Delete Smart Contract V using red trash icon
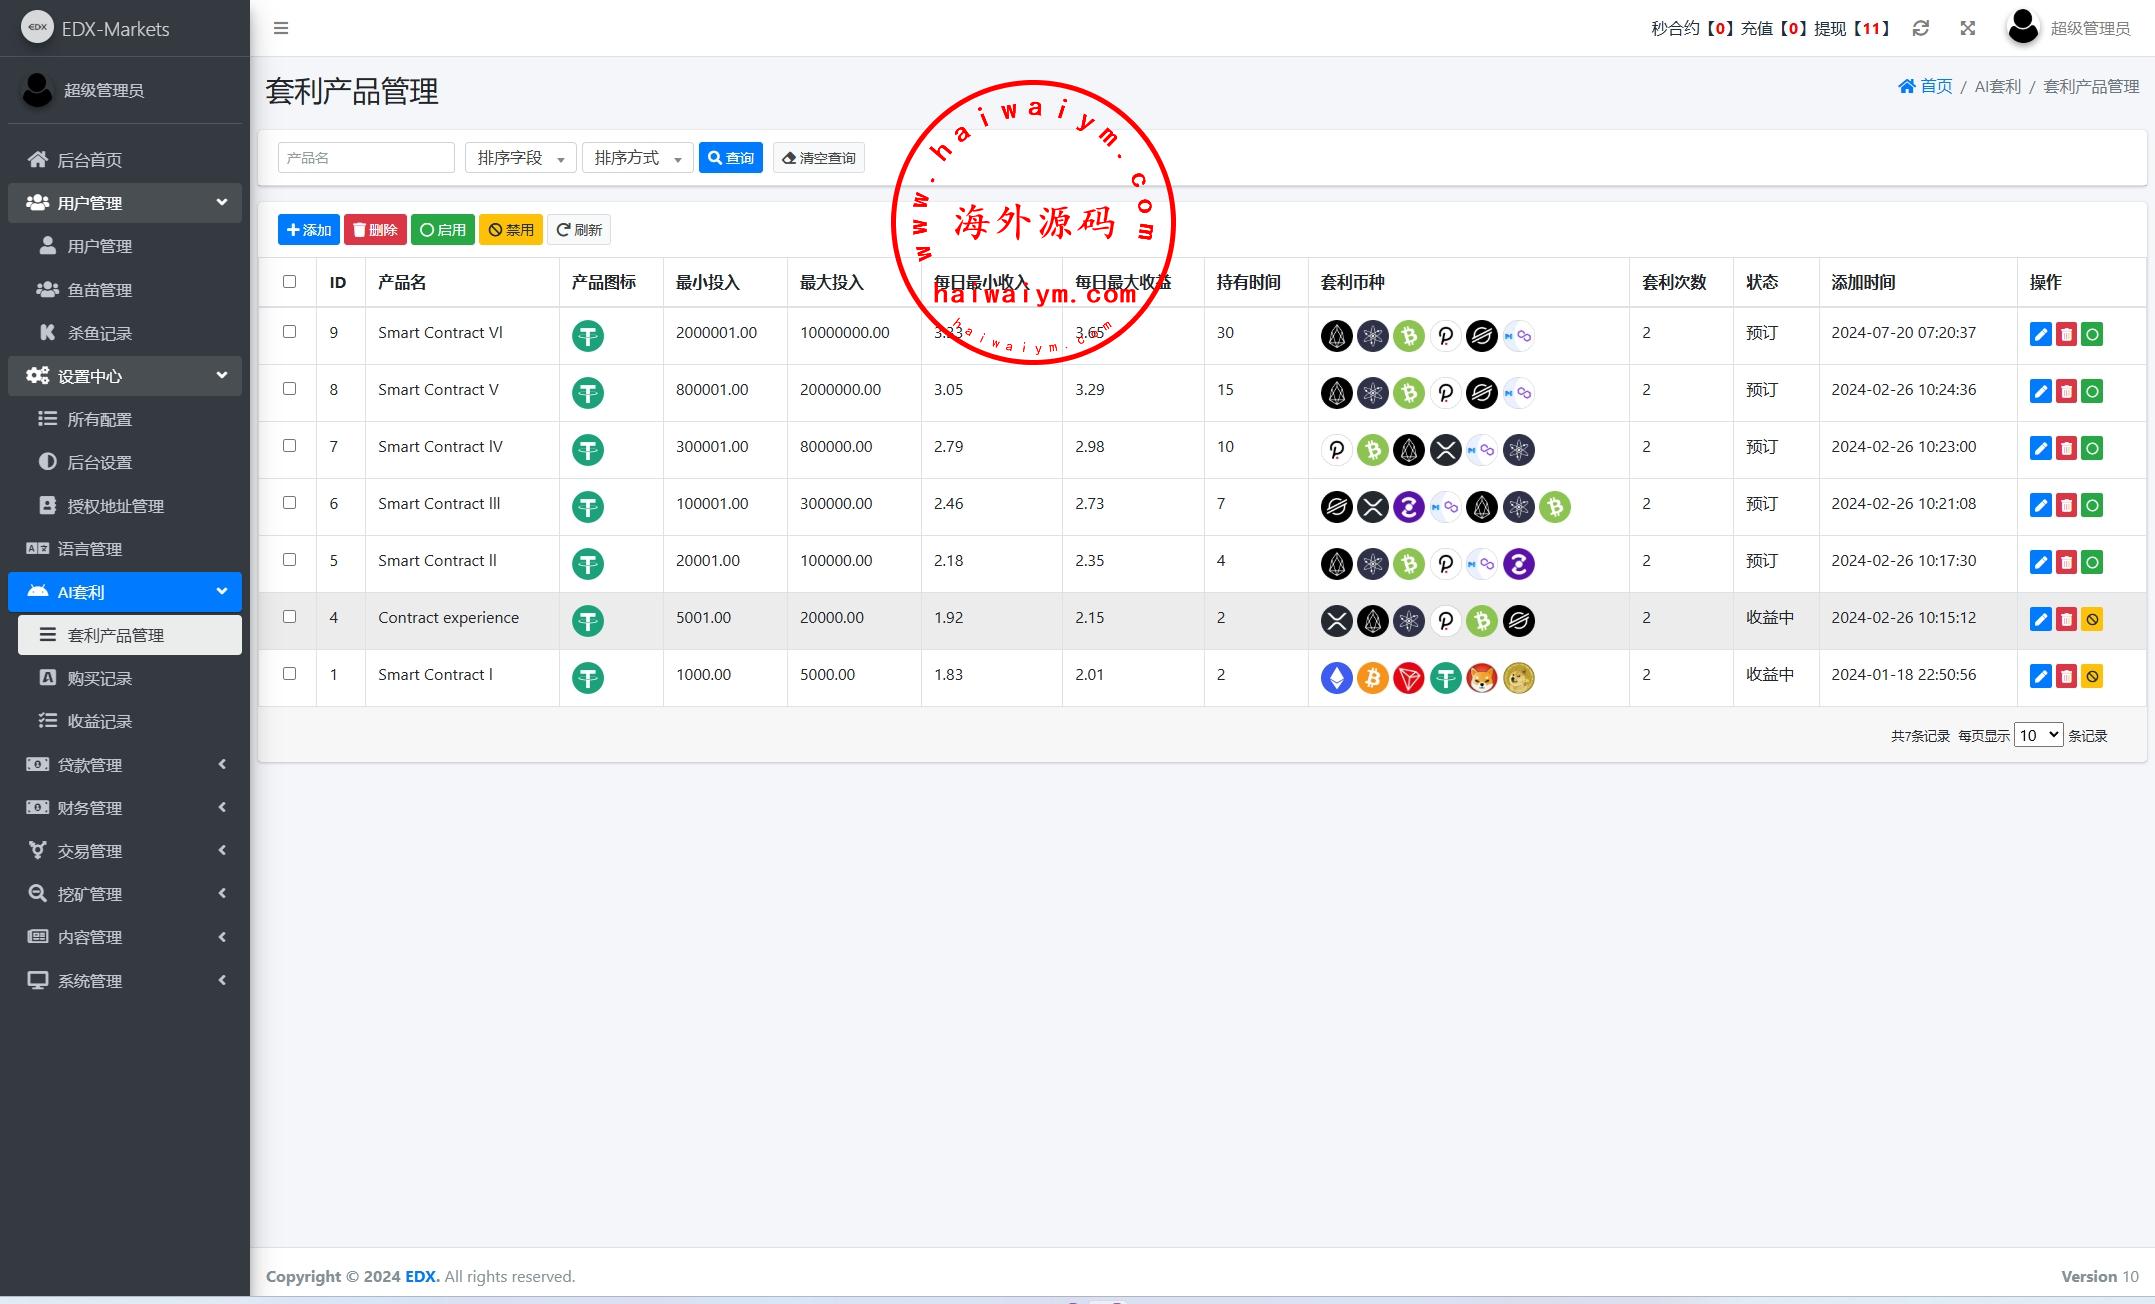 coord(2066,391)
